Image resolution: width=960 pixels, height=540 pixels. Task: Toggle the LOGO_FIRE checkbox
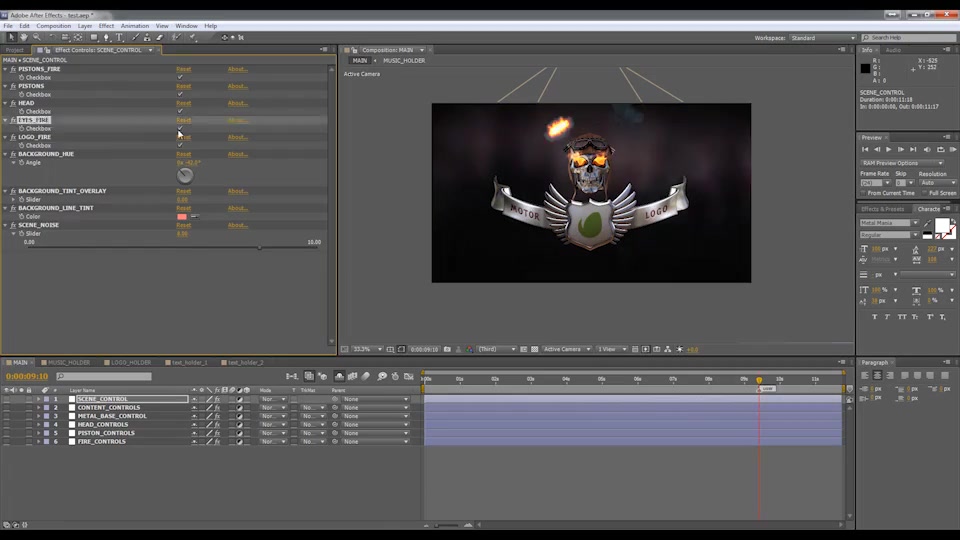[x=180, y=146]
